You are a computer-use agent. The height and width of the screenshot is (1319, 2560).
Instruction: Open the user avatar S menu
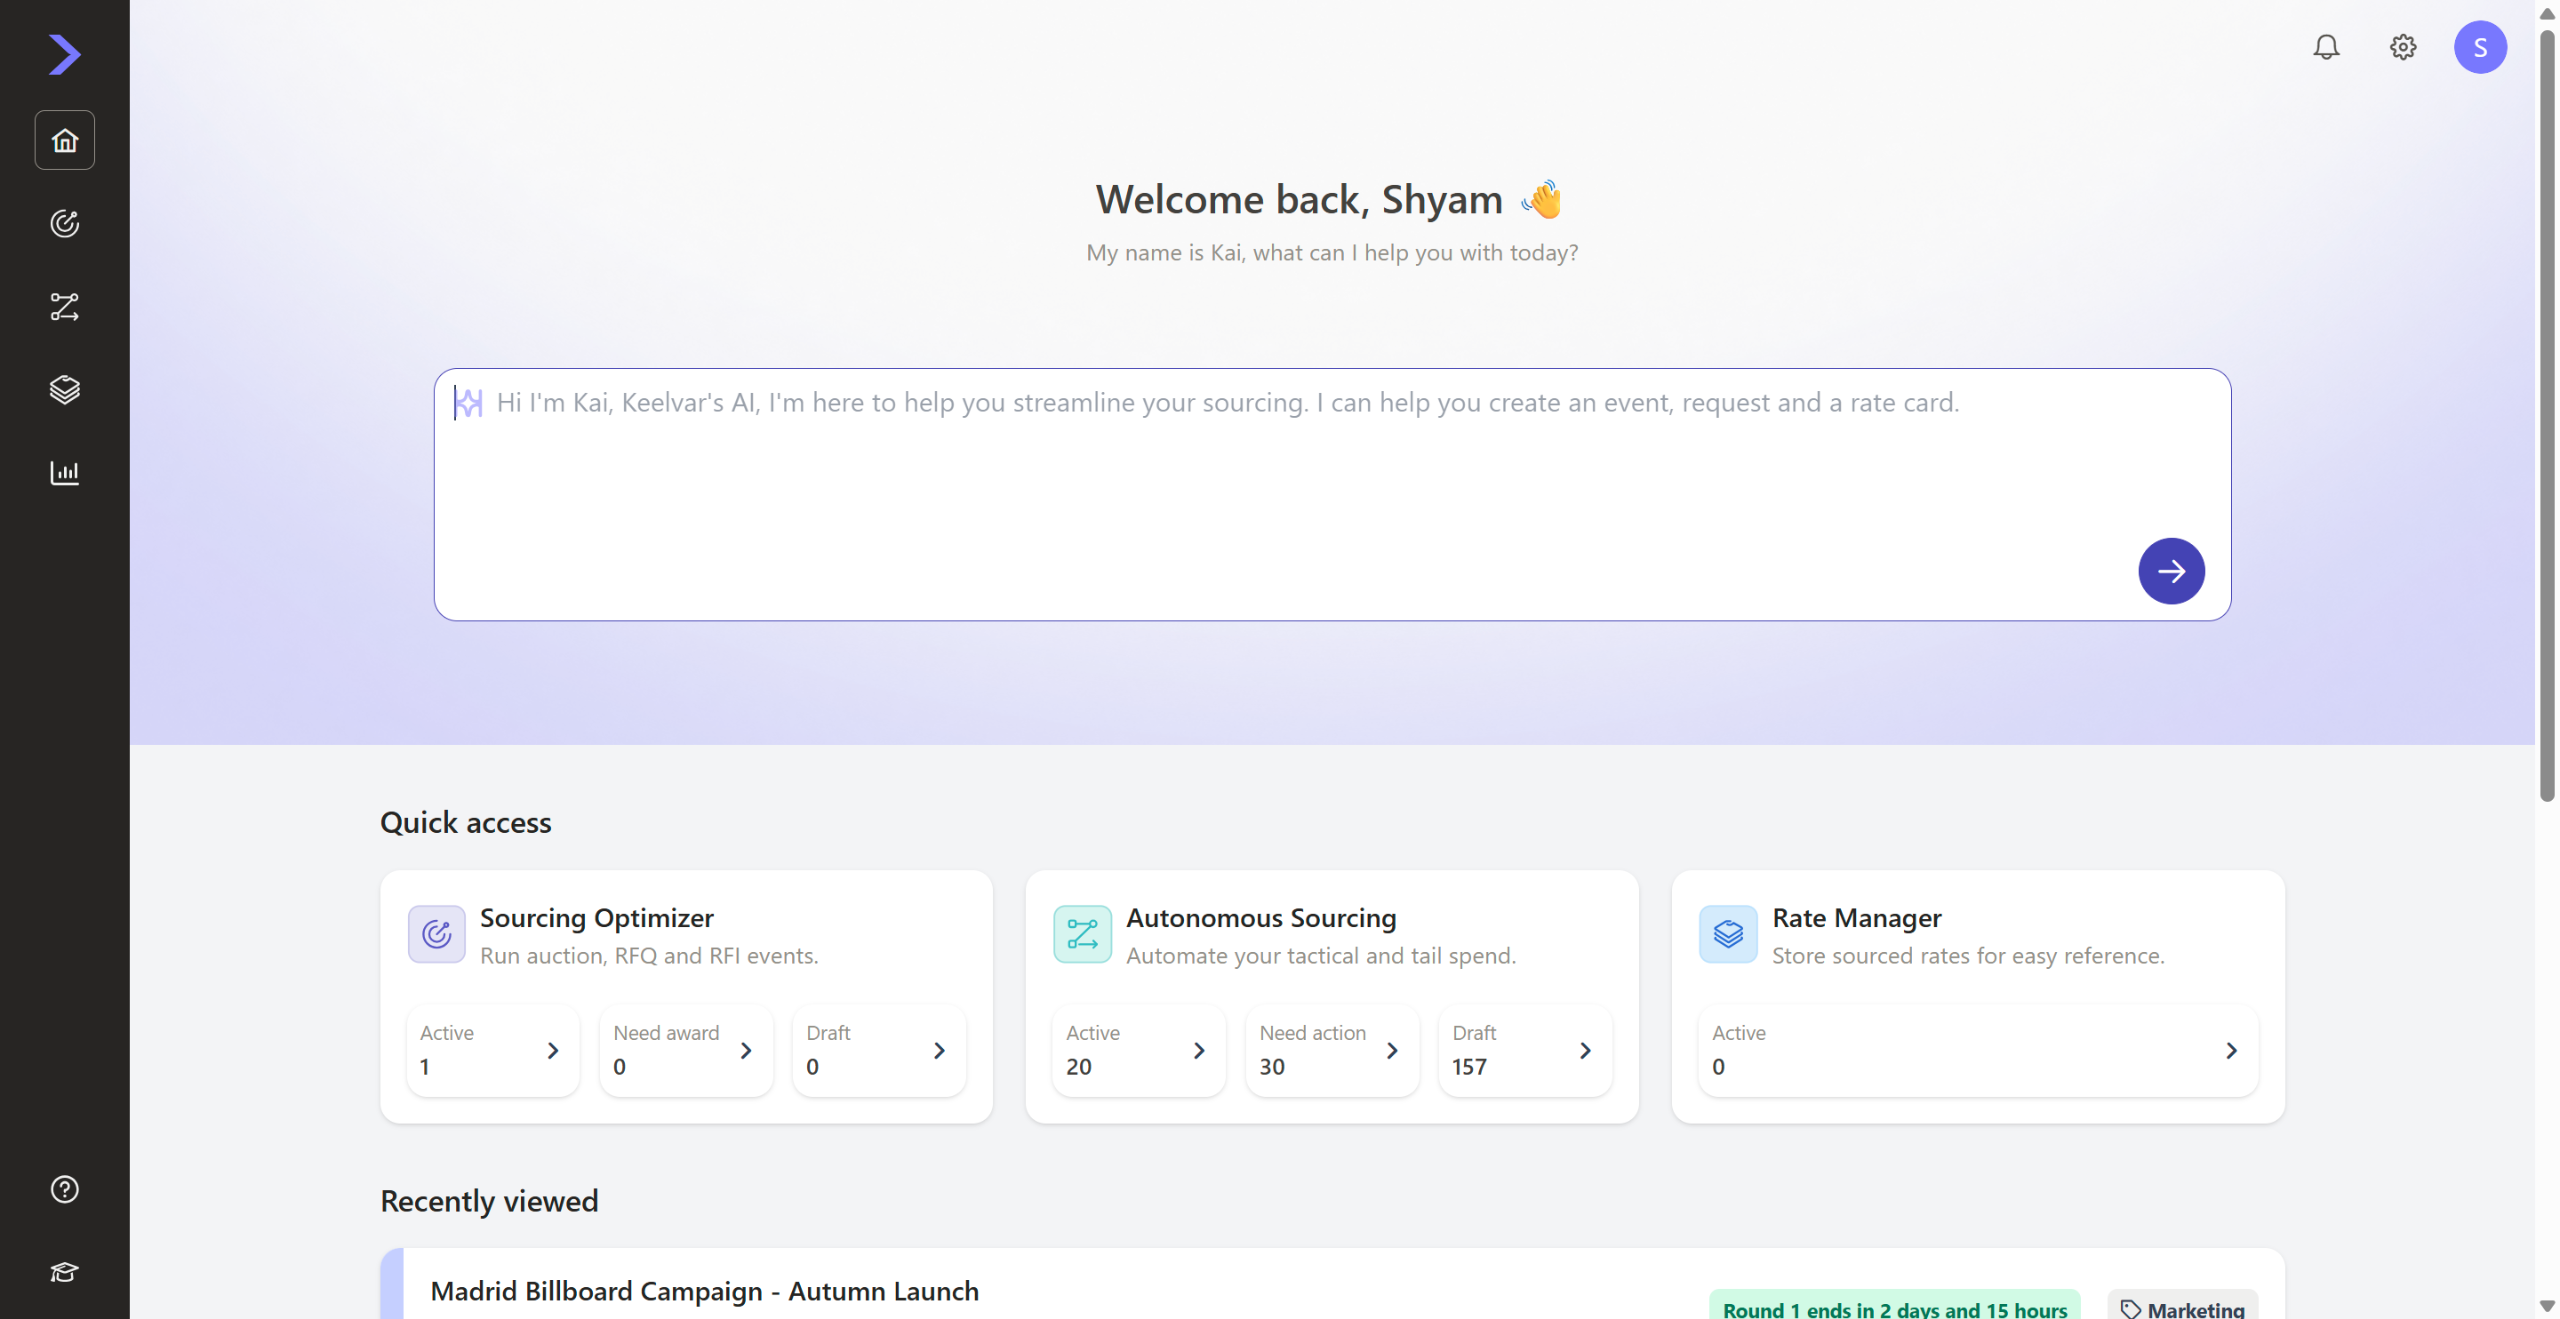(x=2480, y=47)
